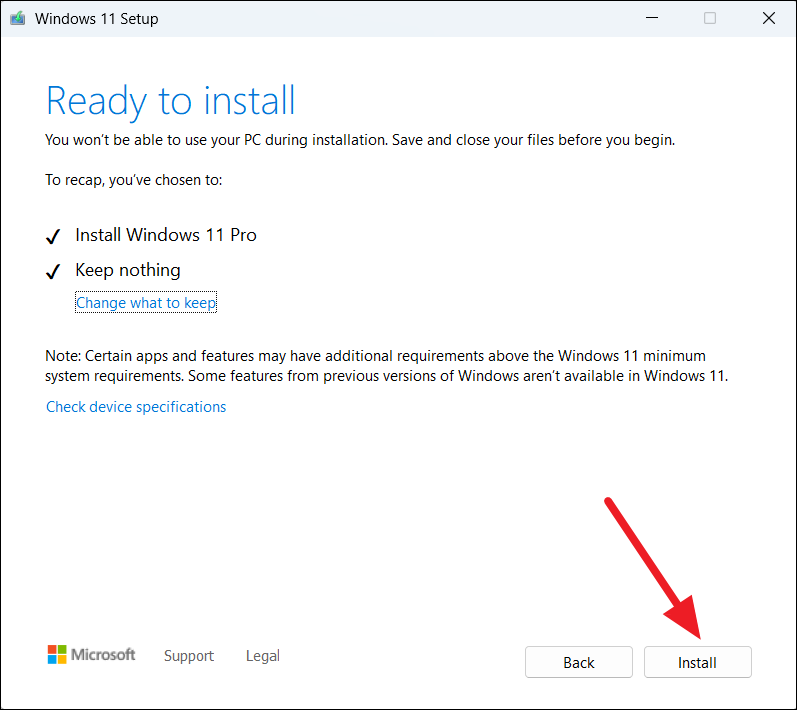Select the Keep nothing text
The width and height of the screenshot is (797, 710).
pyautogui.click(x=128, y=270)
